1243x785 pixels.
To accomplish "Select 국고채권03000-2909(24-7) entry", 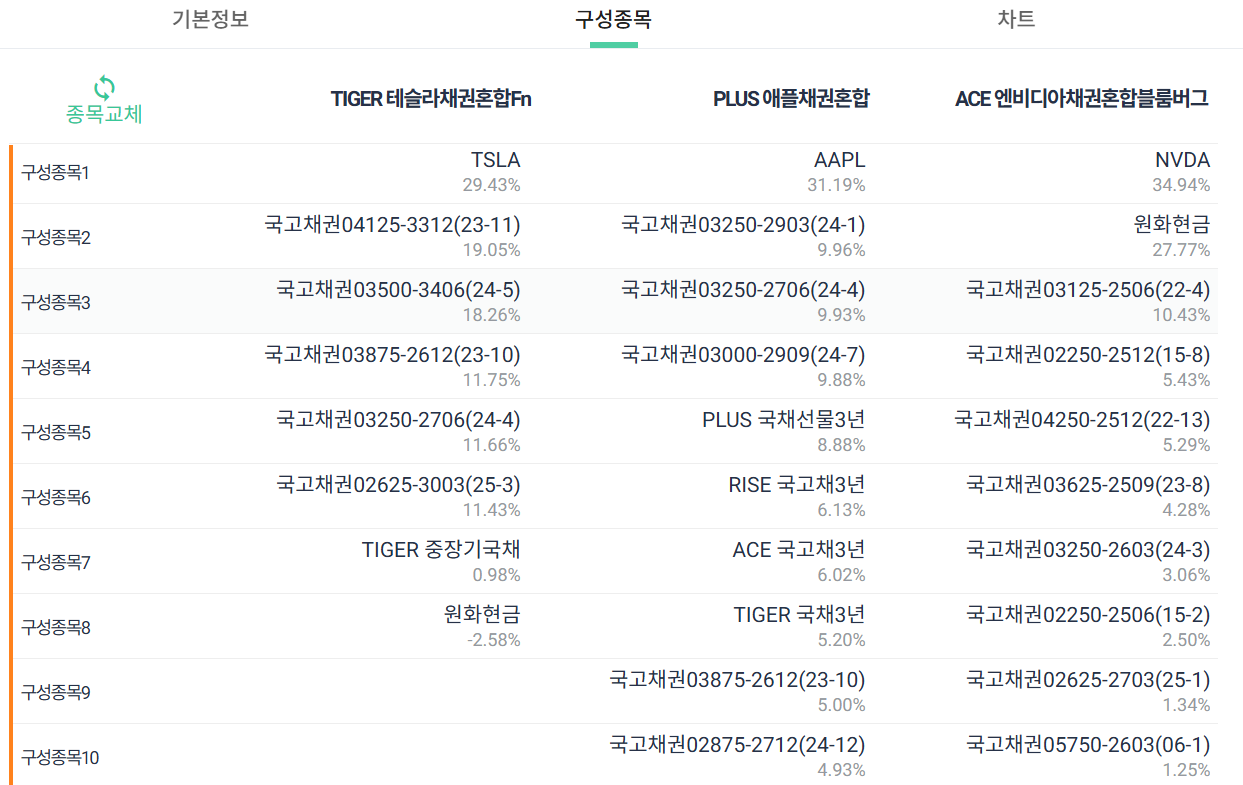I will (743, 355).
